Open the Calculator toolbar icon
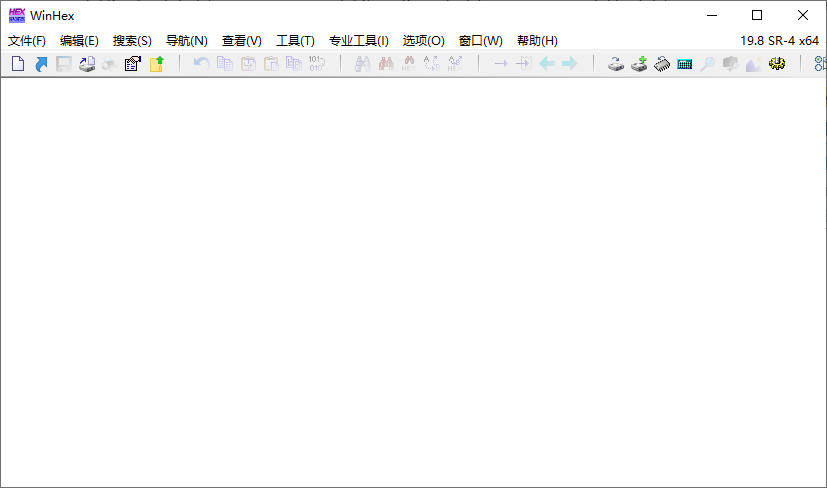This screenshot has width=827, height=488. tap(685, 64)
